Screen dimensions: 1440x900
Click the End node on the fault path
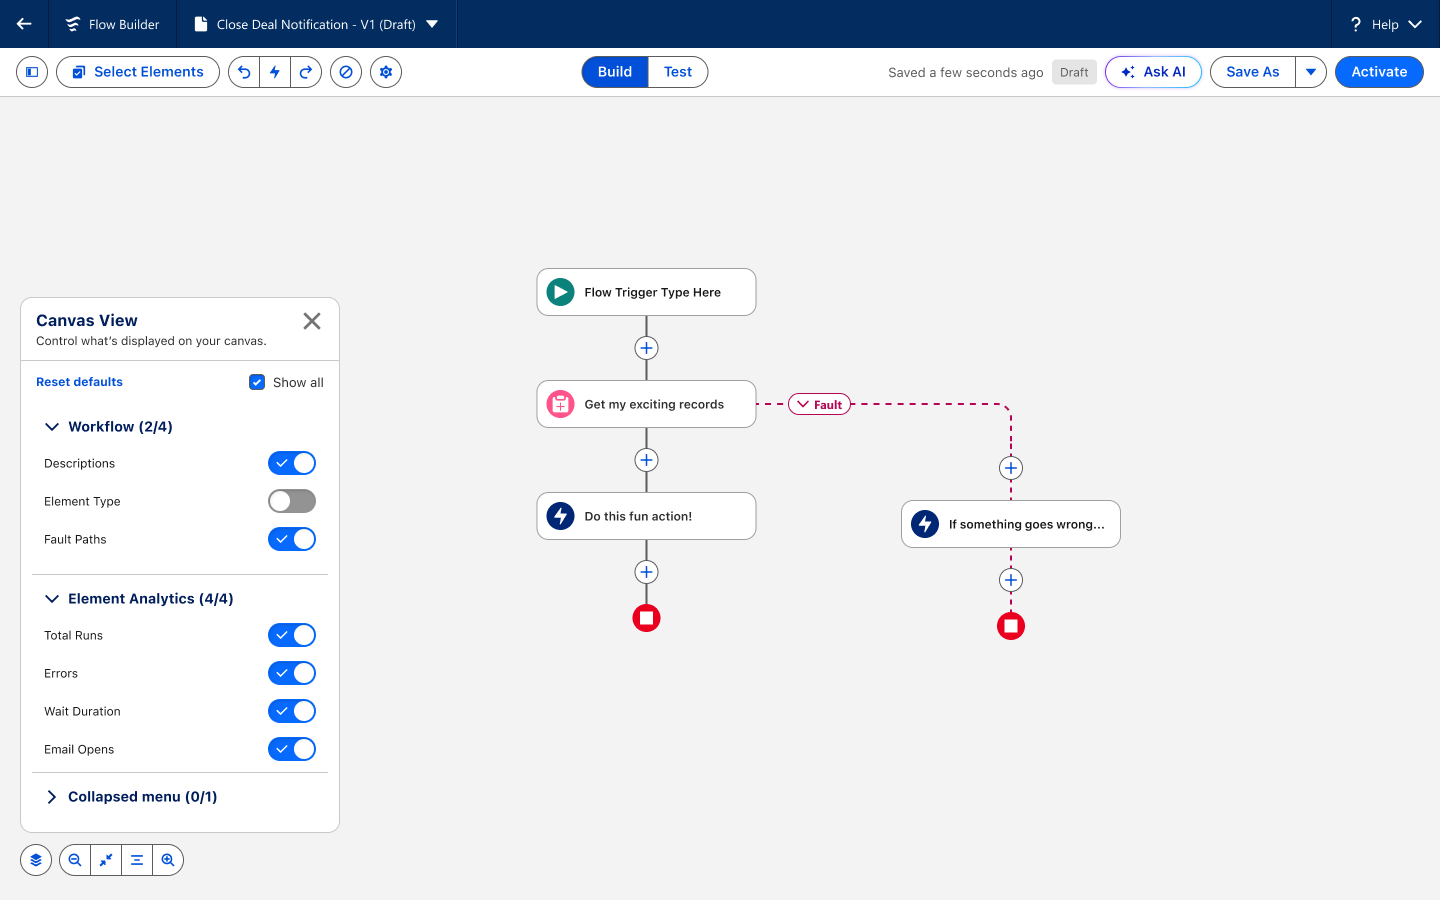click(x=1011, y=626)
